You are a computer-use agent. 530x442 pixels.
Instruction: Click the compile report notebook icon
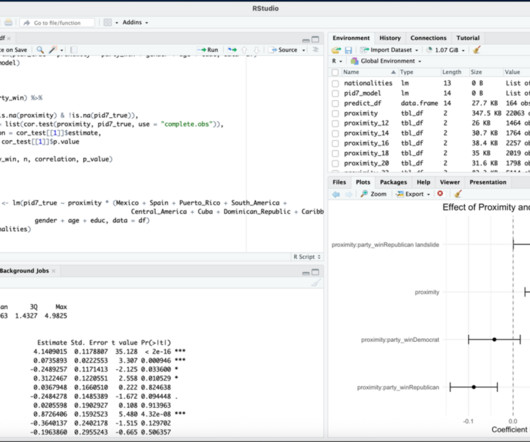tap(73, 50)
